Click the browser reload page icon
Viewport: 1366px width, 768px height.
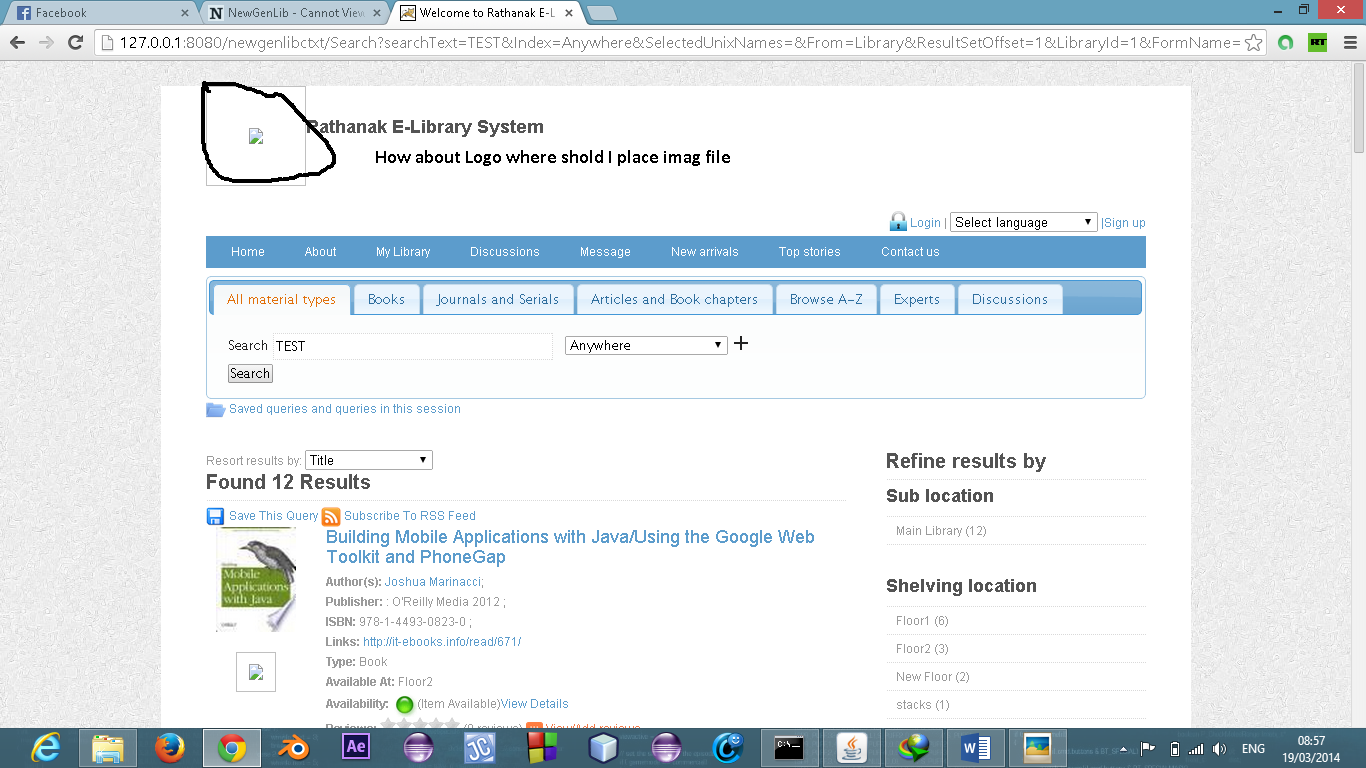[x=75, y=43]
